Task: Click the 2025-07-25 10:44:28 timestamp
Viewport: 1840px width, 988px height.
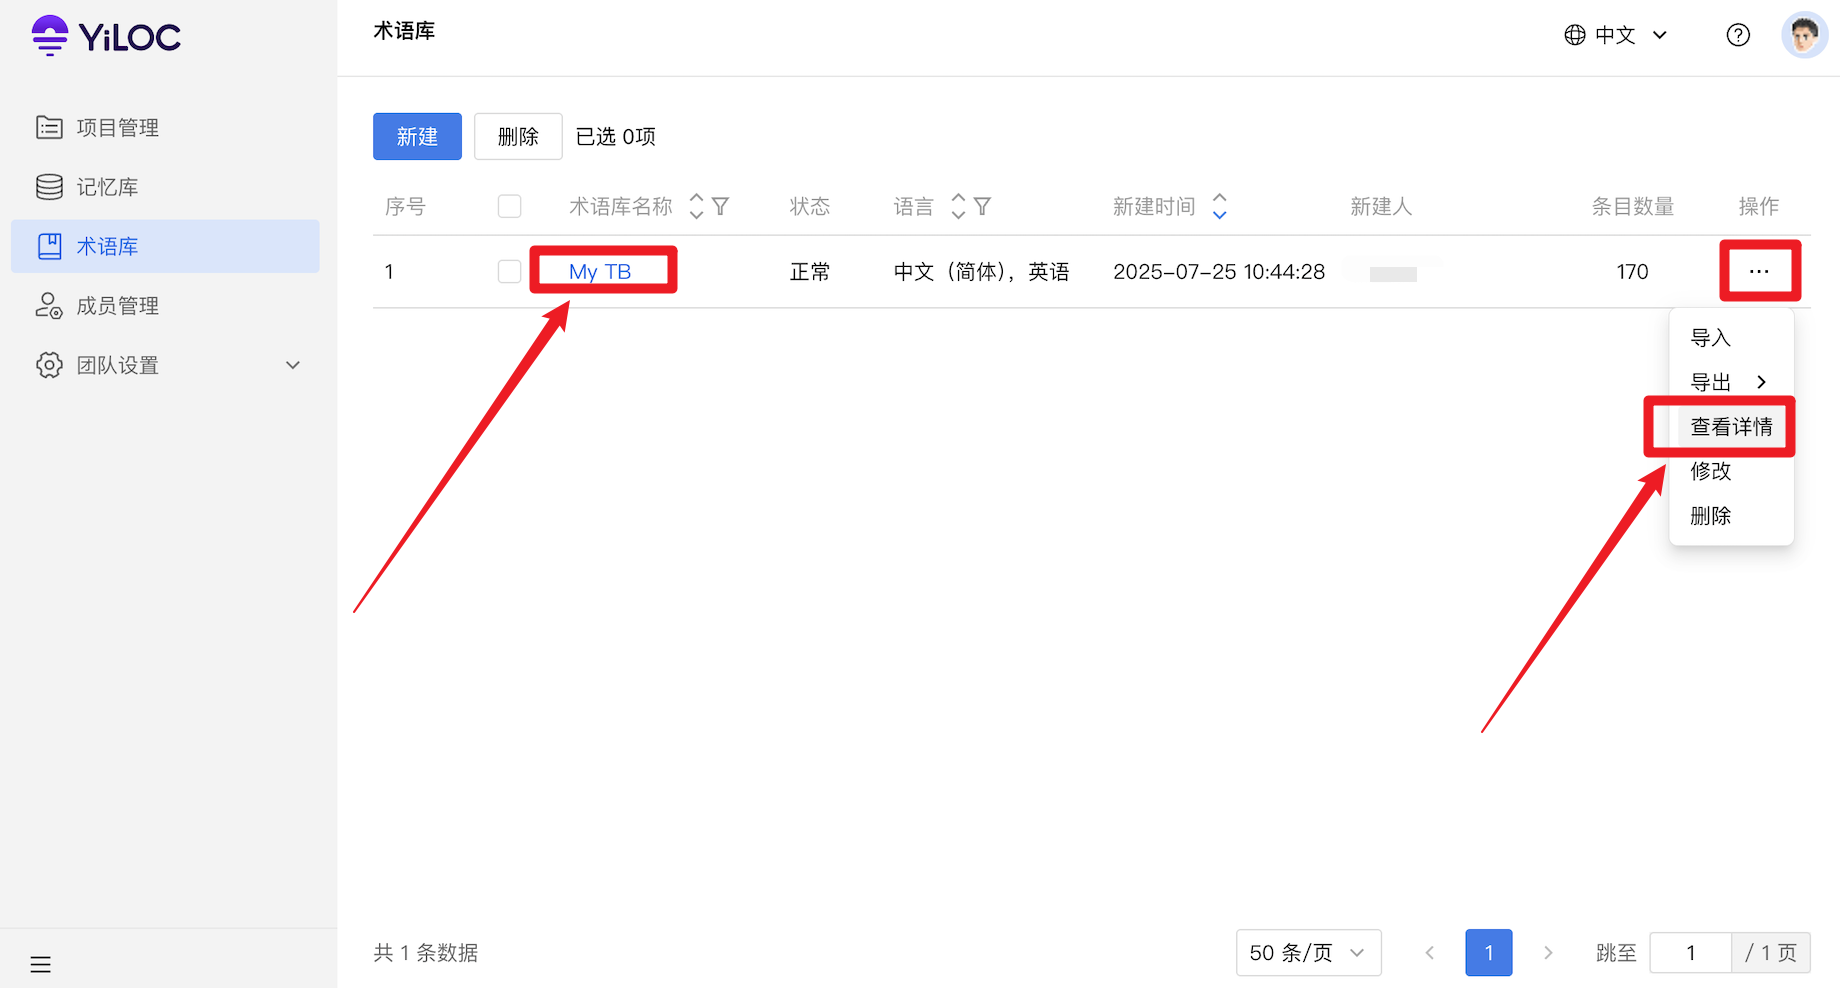Action: pyautogui.click(x=1219, y=272)
